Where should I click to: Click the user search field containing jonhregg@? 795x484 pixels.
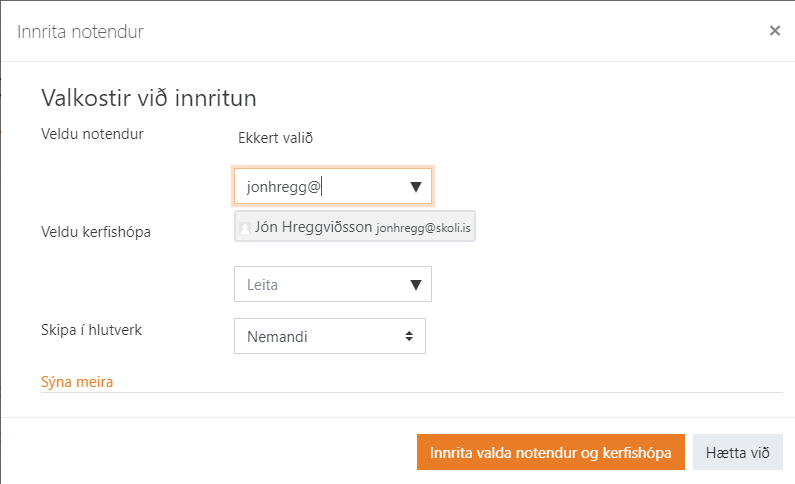click(333, 187)
